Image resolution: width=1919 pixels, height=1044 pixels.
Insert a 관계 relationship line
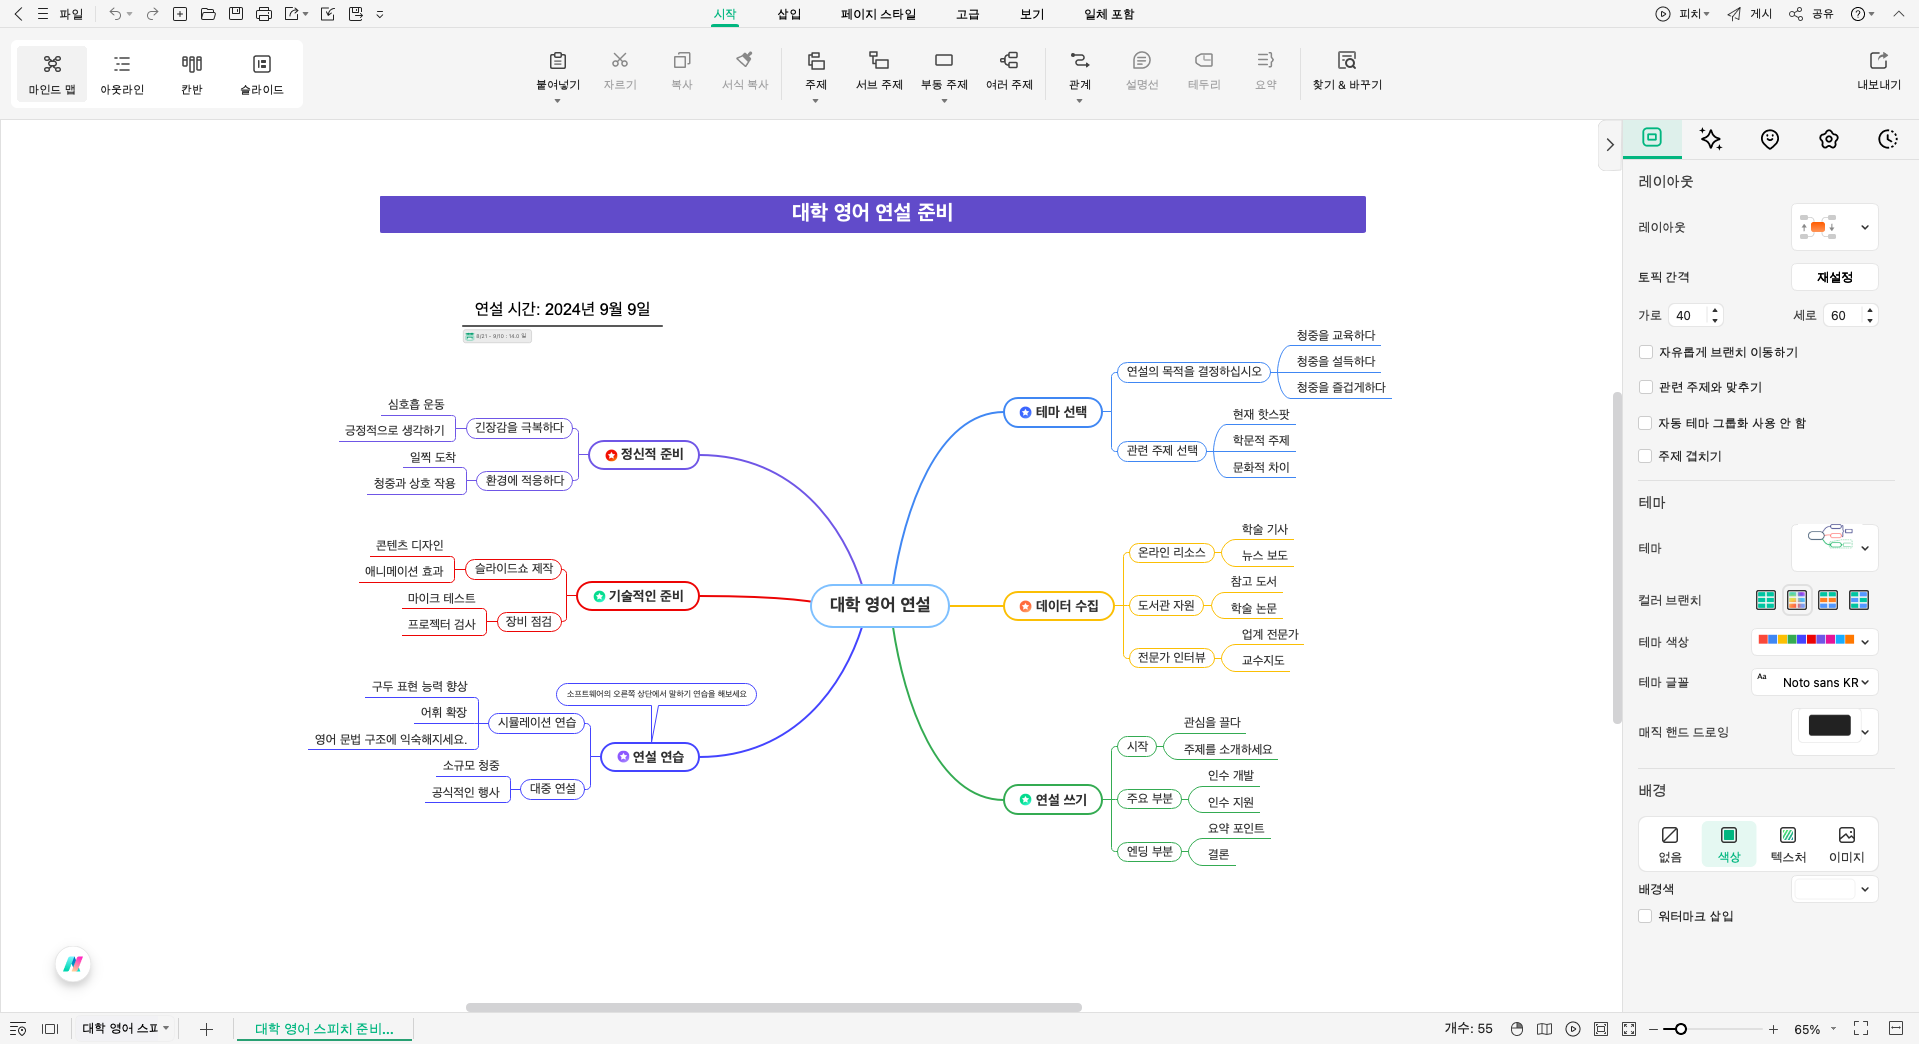pyautogui.click(x=1078, y=68)
